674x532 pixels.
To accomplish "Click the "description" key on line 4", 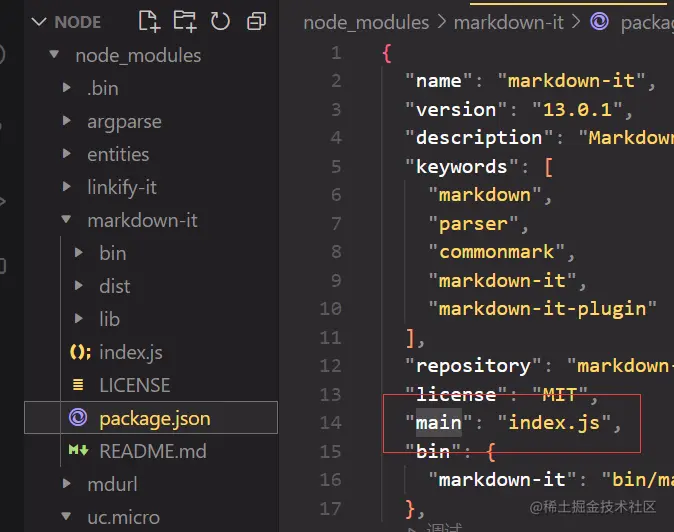I will coord(479,138).
